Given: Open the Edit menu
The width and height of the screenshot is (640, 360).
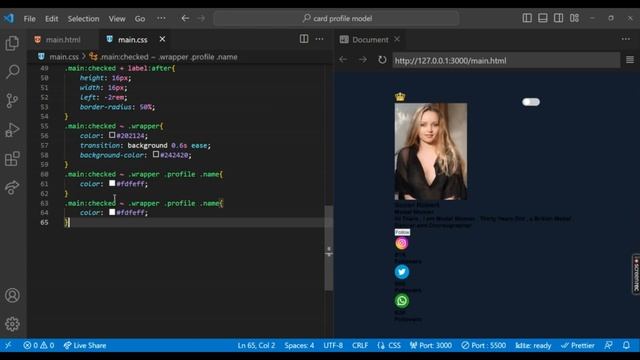Looking at the screenshot, I should point(51,19).
